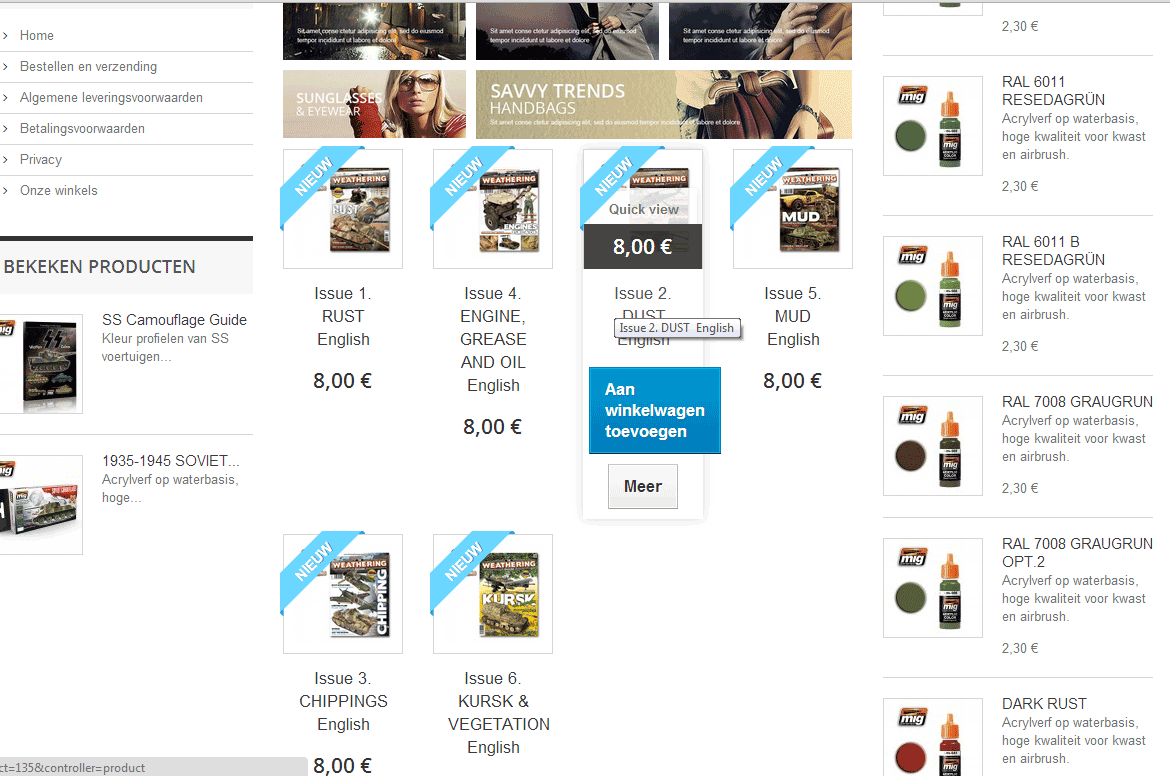Viewport: 1170px width, 776px height.
Task: Add Issue 2 DUST to cart
Action: [654, 410]
